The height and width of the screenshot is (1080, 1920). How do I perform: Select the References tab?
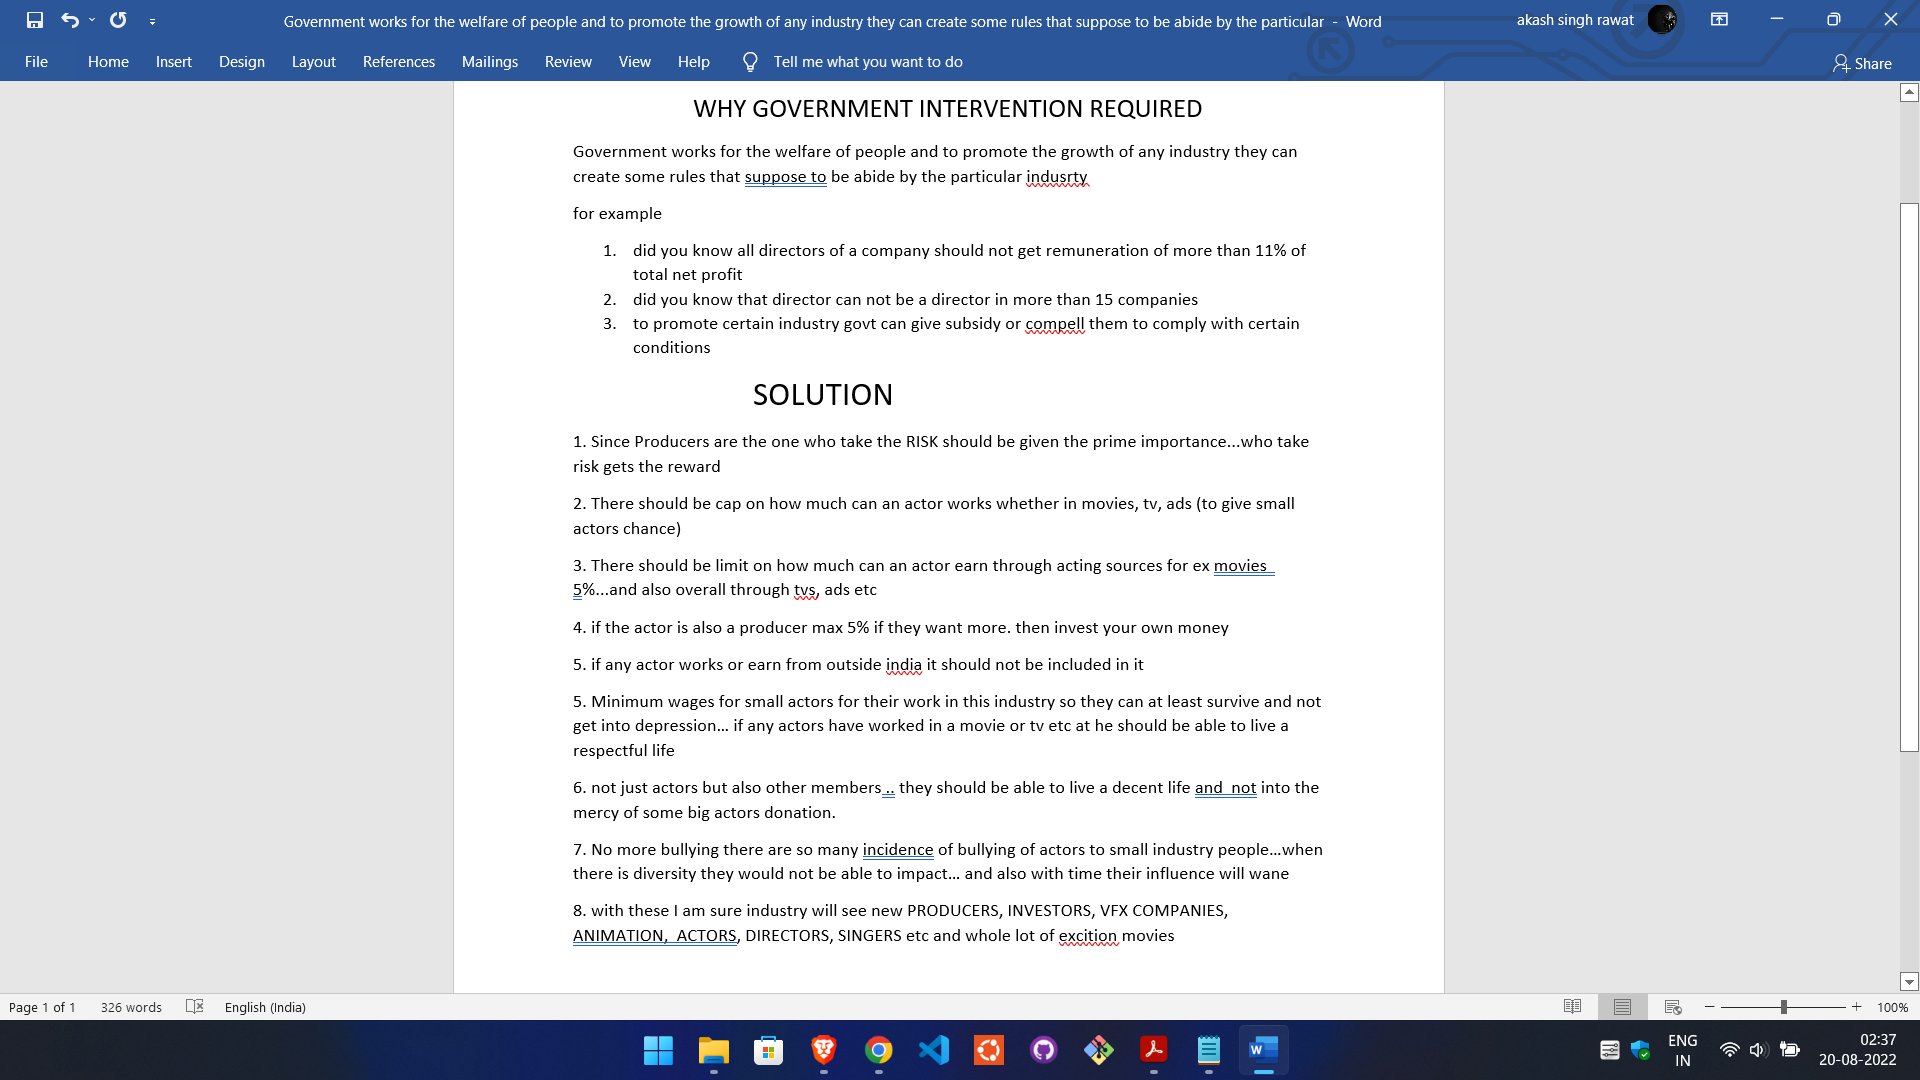[399, 62]
